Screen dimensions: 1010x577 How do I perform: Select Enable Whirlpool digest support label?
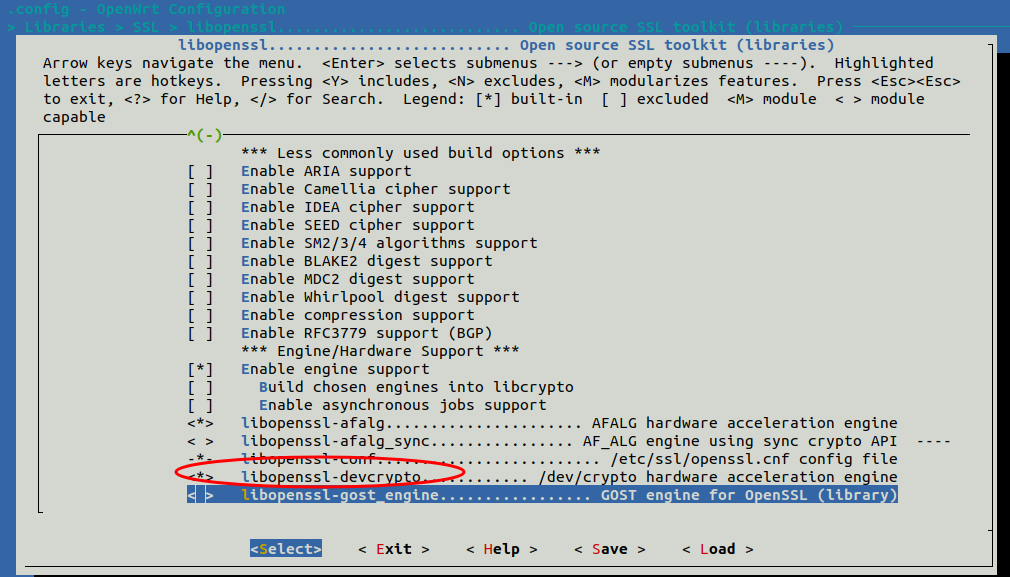pyautogui.click(x=380, y=298)
